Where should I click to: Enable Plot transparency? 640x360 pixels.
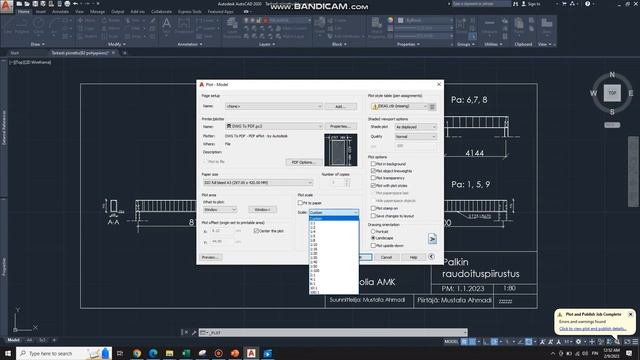coord(373,178)
